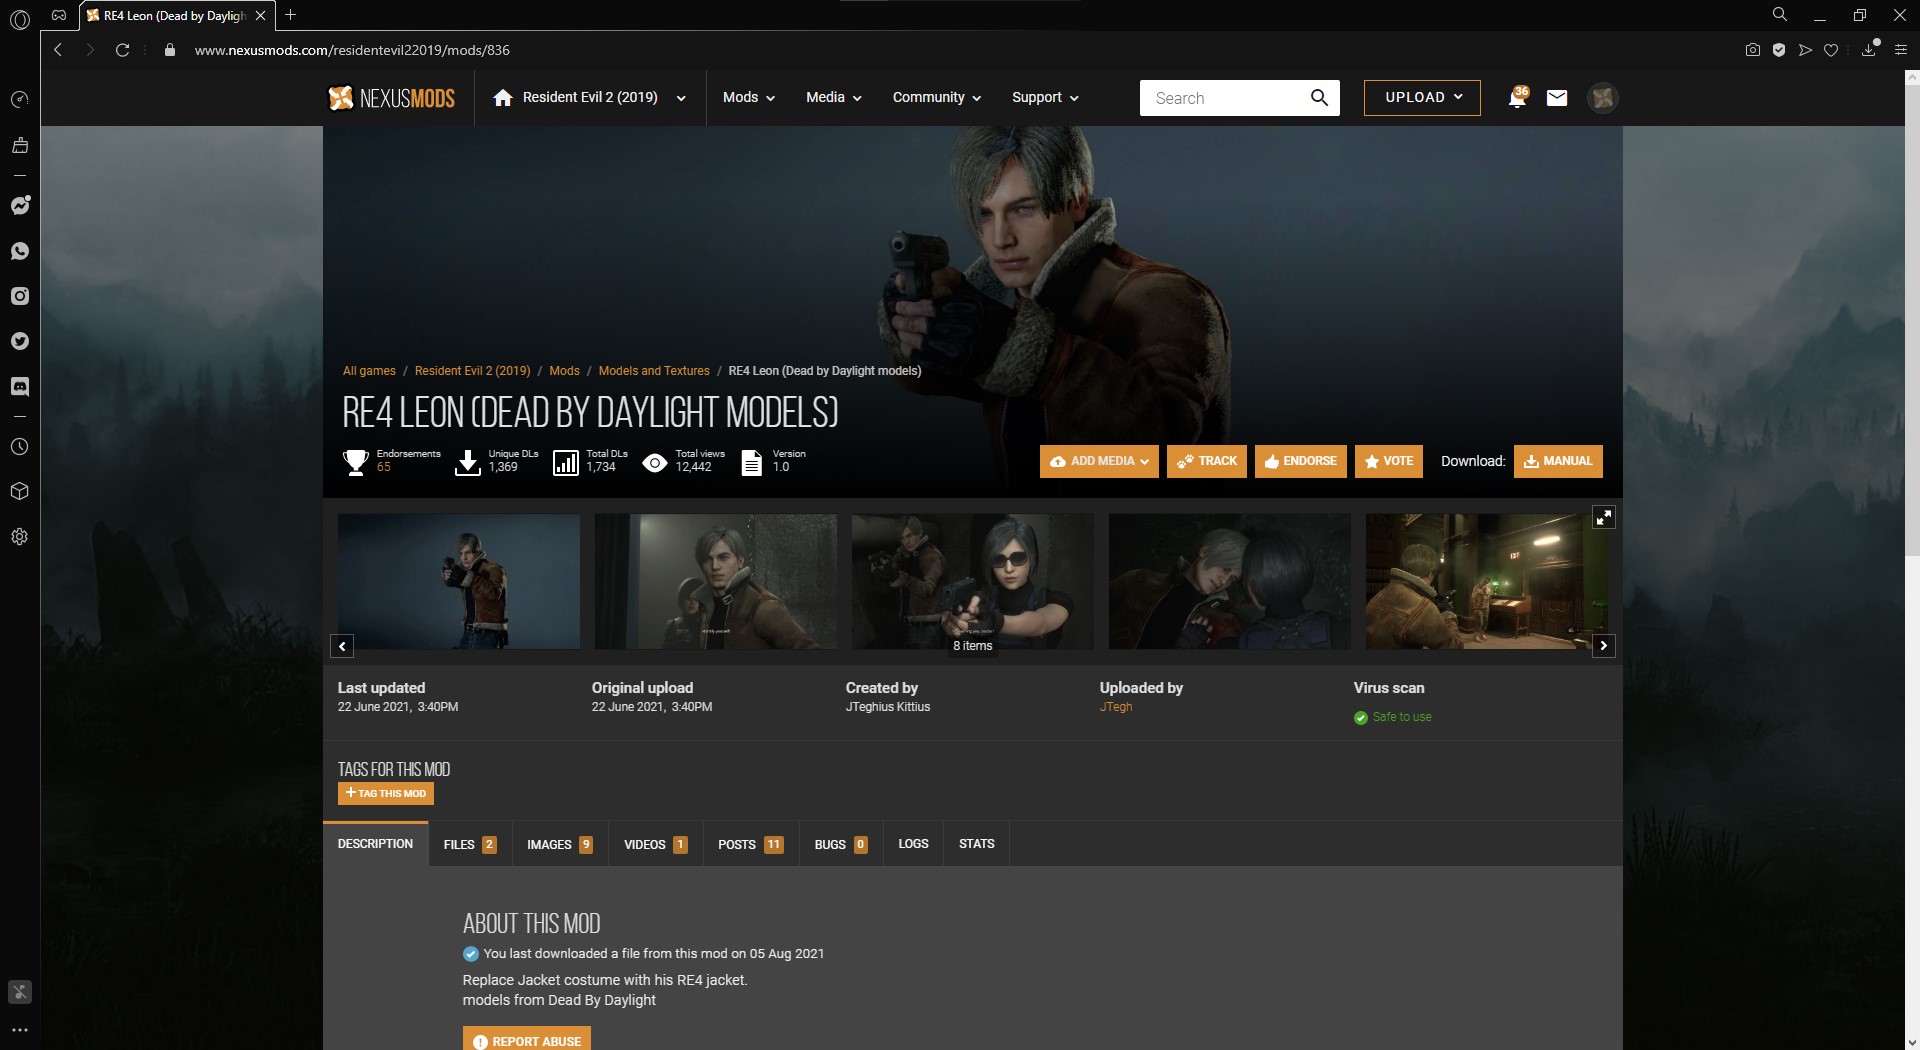Click the send-arrow icon in the address bar

point(1805,50)
